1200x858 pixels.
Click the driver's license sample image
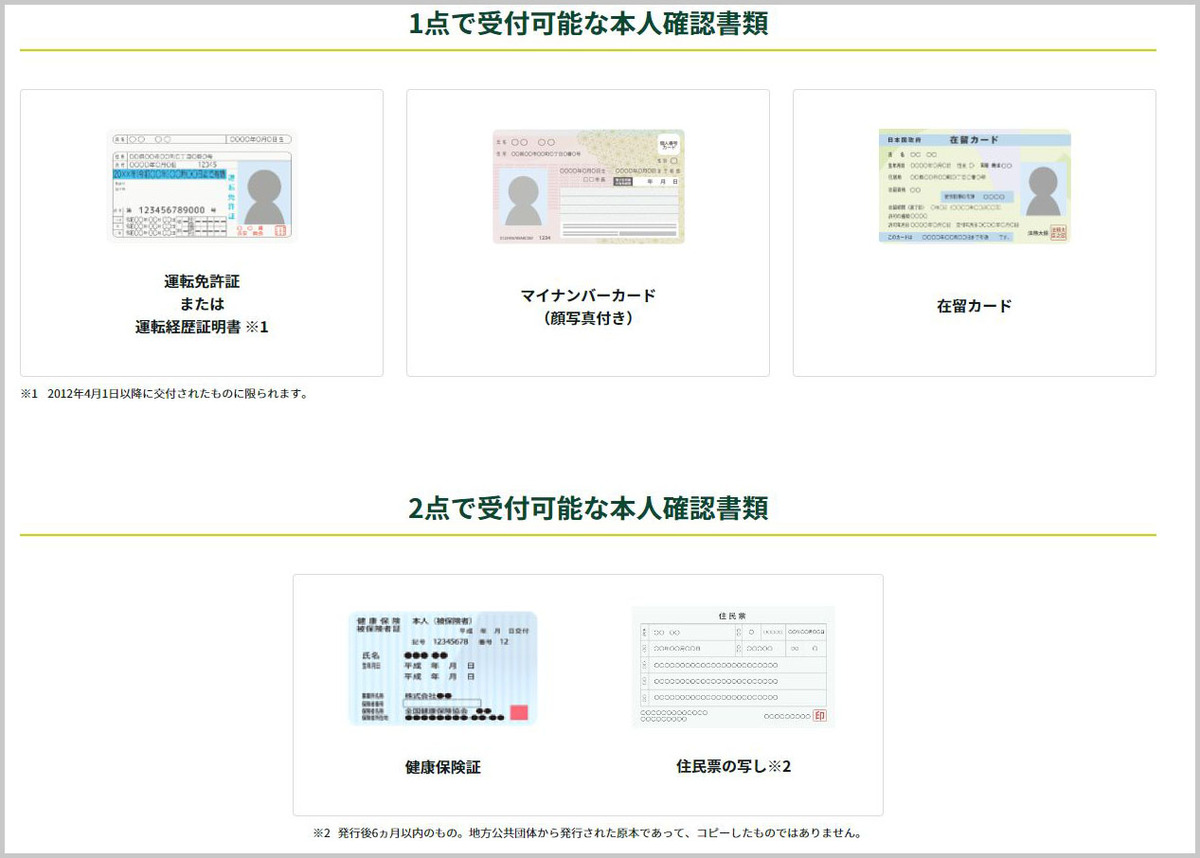click(x=201, y=185)
